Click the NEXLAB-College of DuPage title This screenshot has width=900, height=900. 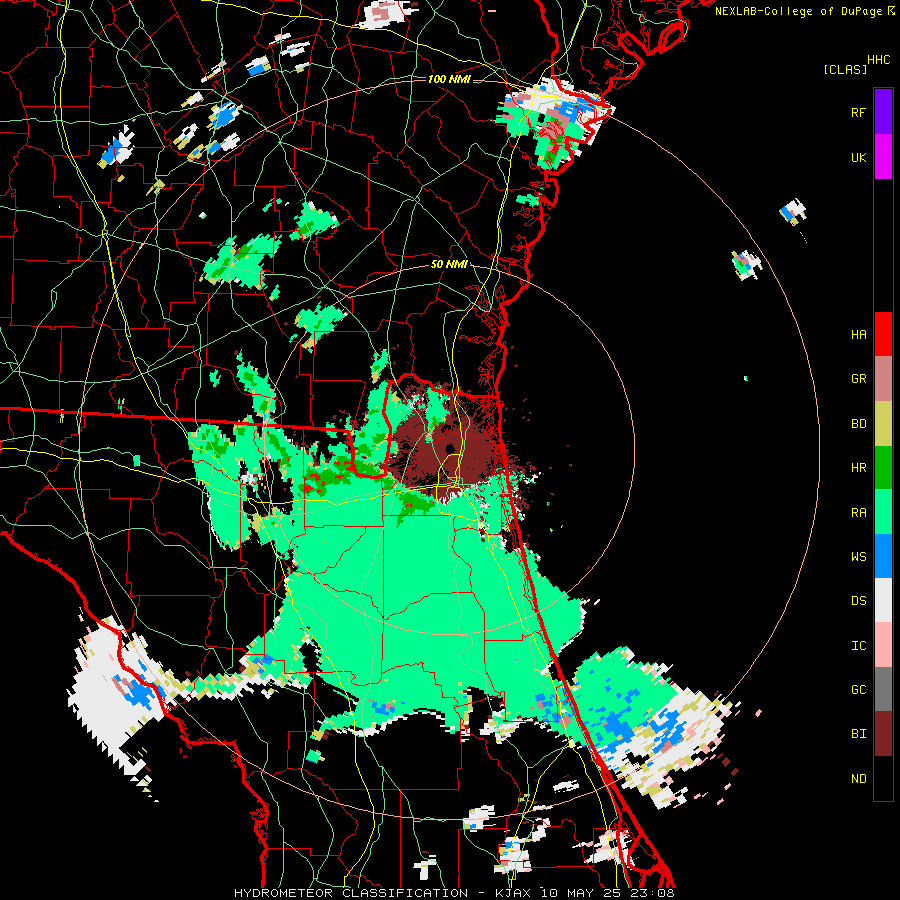[798, 11]
